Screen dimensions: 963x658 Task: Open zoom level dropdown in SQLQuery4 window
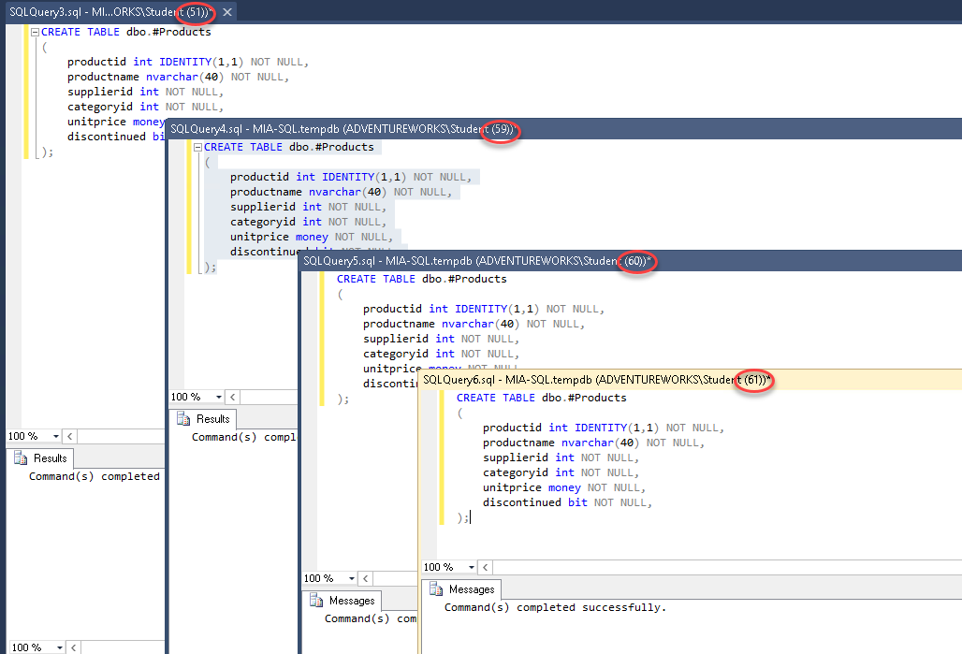click(219, 397)
